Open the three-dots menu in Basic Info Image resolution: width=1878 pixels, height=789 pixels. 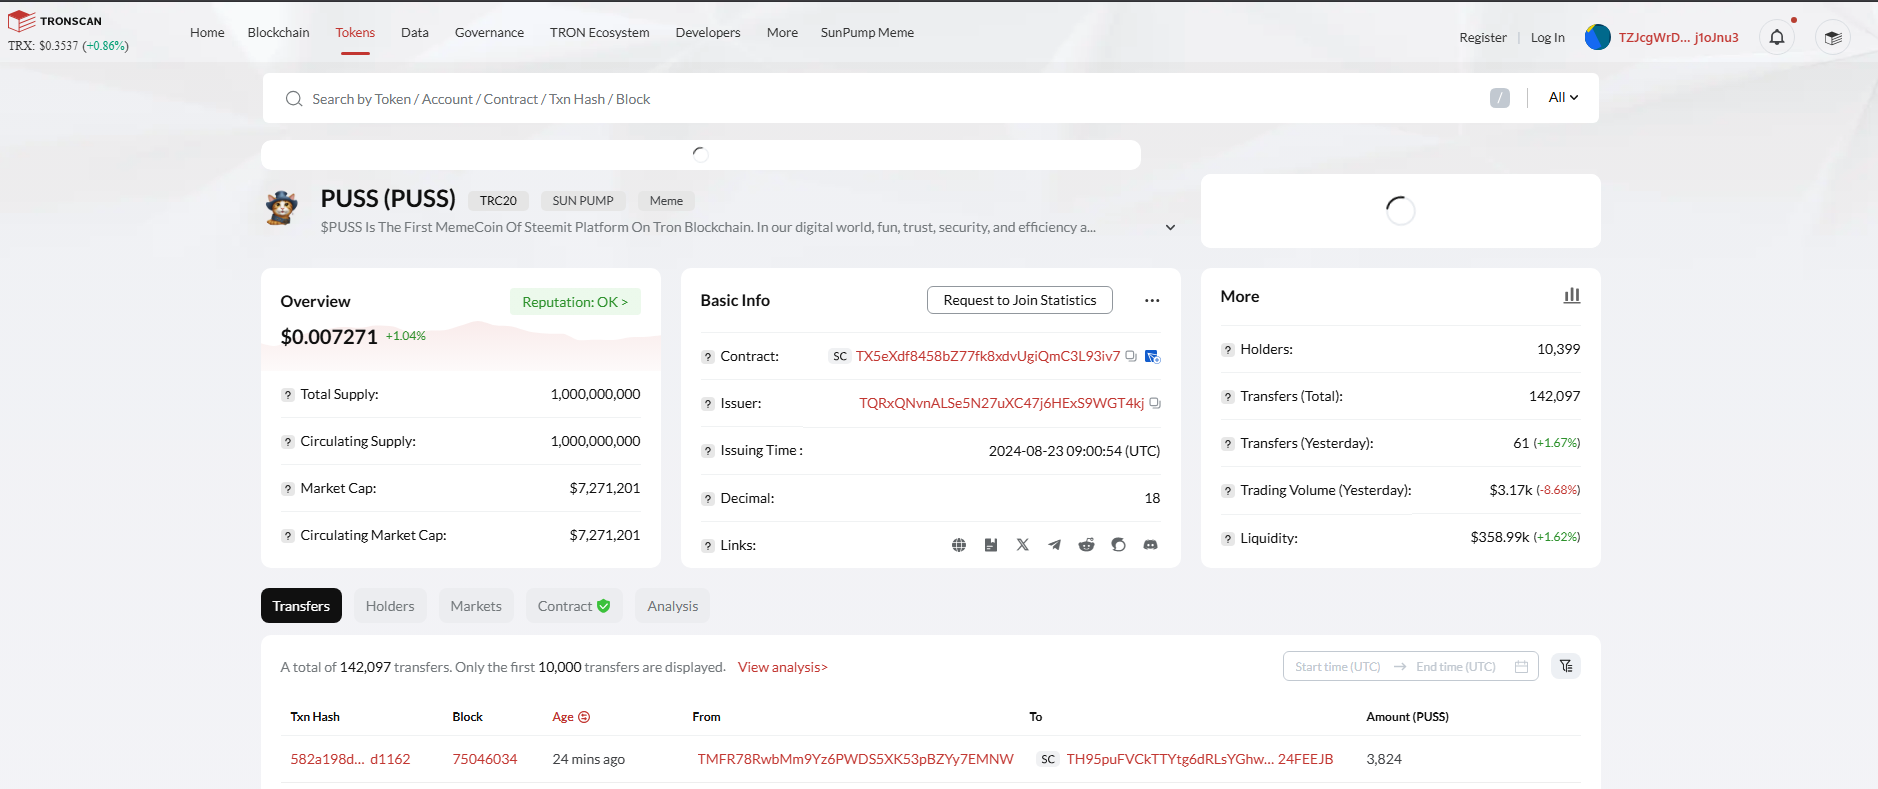click(1152, 300)
